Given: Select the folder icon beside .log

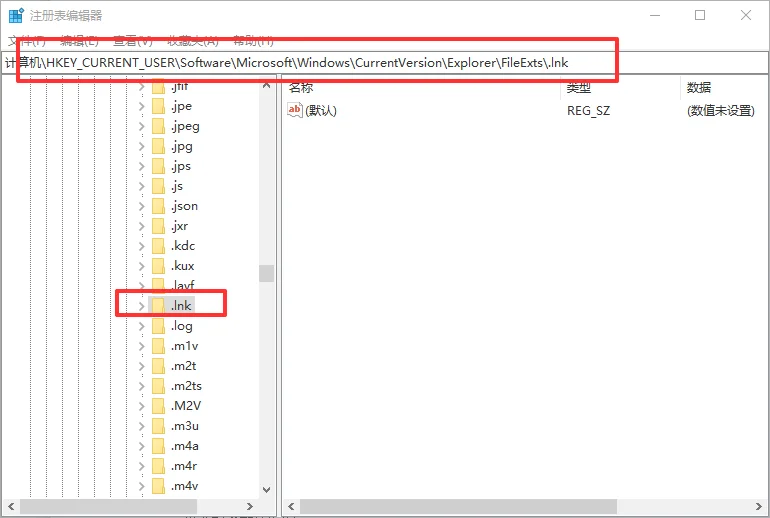Looking at the screenshot, I should [x=158, y=326].
